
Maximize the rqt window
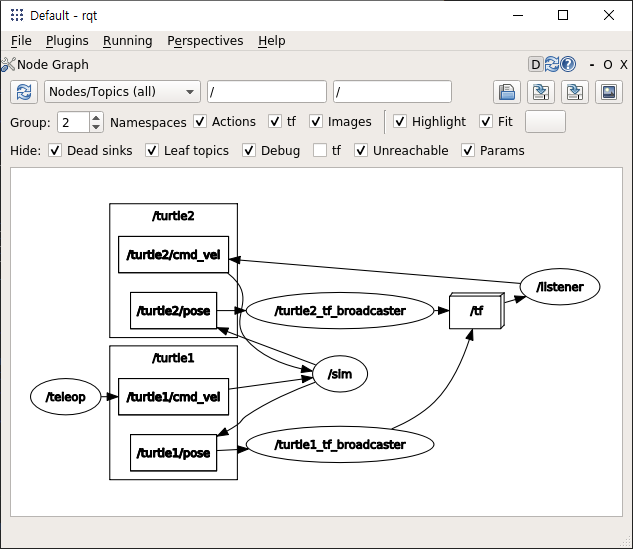click(x=563, y=15)
